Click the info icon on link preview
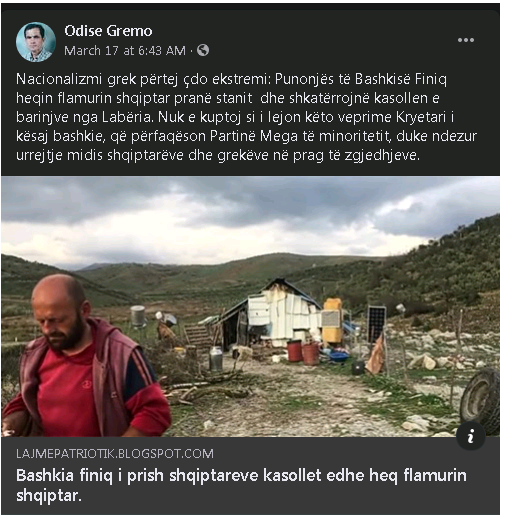The image size is (505, 515). coord(470,436)
